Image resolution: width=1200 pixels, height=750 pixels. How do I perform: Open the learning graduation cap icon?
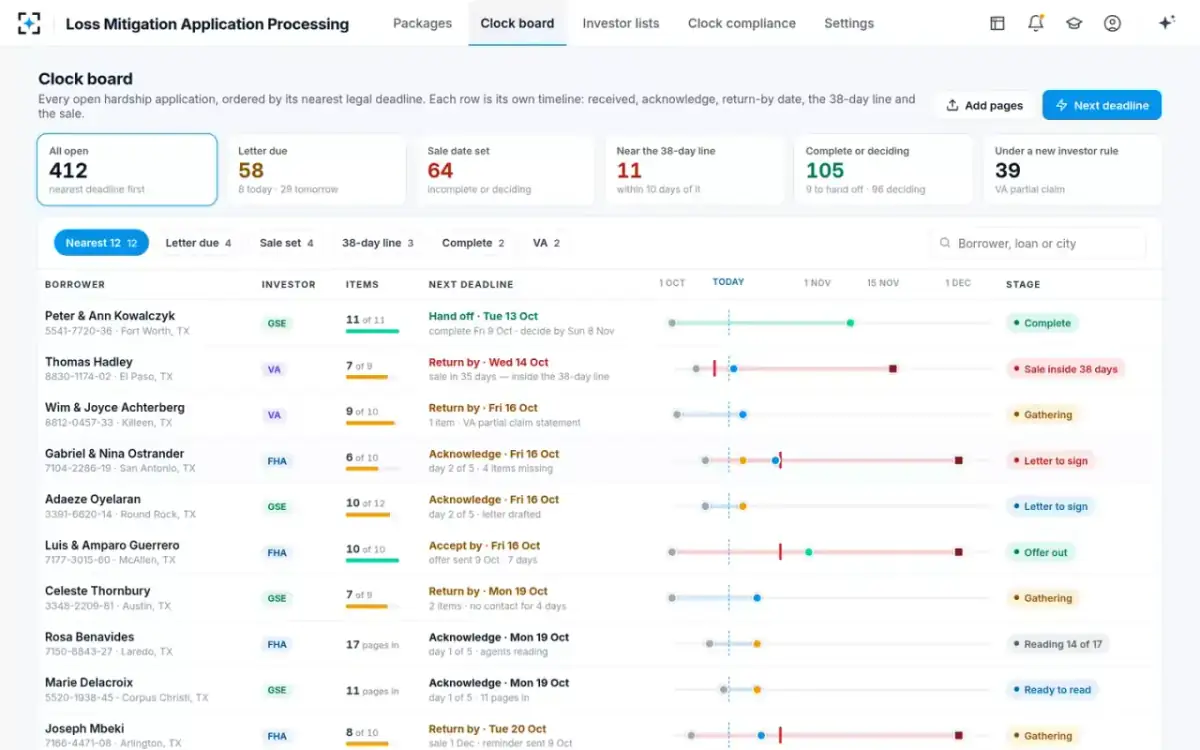click(1074, 23)
